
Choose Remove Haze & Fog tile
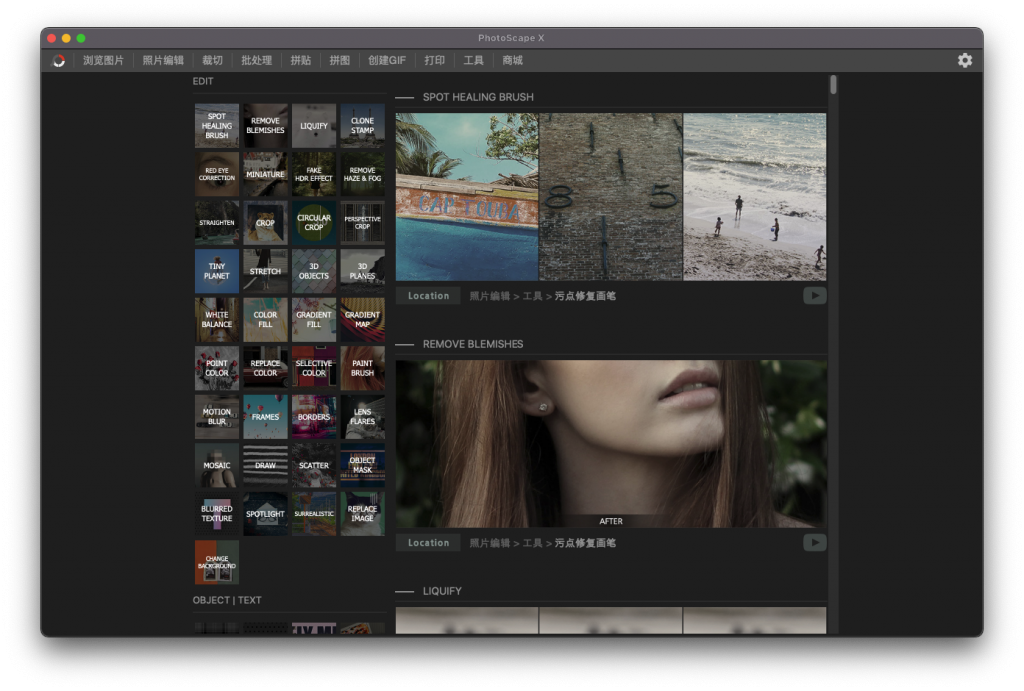coord(362,174)
